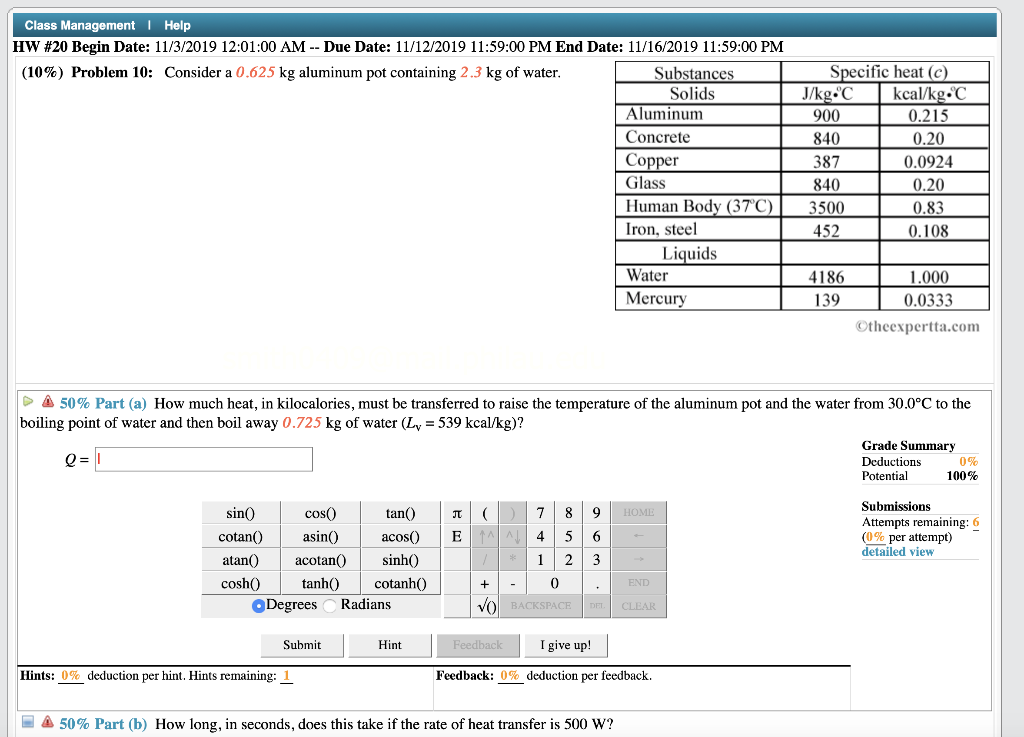Submit your answer for Part (a)
The width and height of the screenshot is (1024, 737).
tap(301, 645)
